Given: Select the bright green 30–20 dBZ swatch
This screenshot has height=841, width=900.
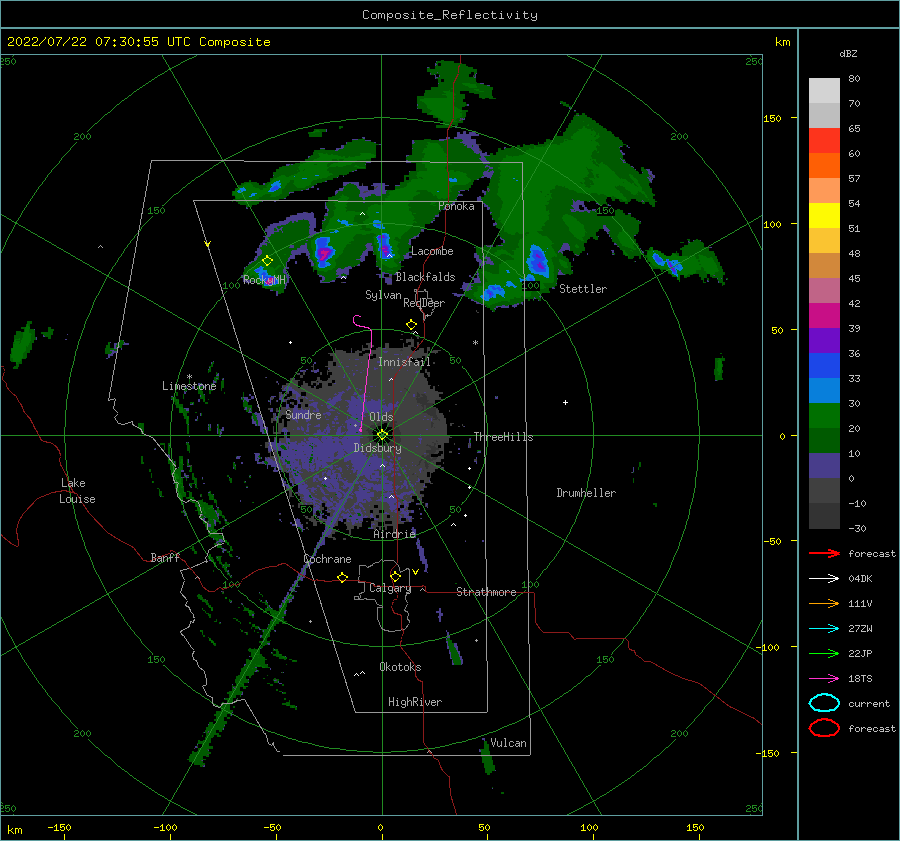Looking at the screenshot, I should pos(824,416).
